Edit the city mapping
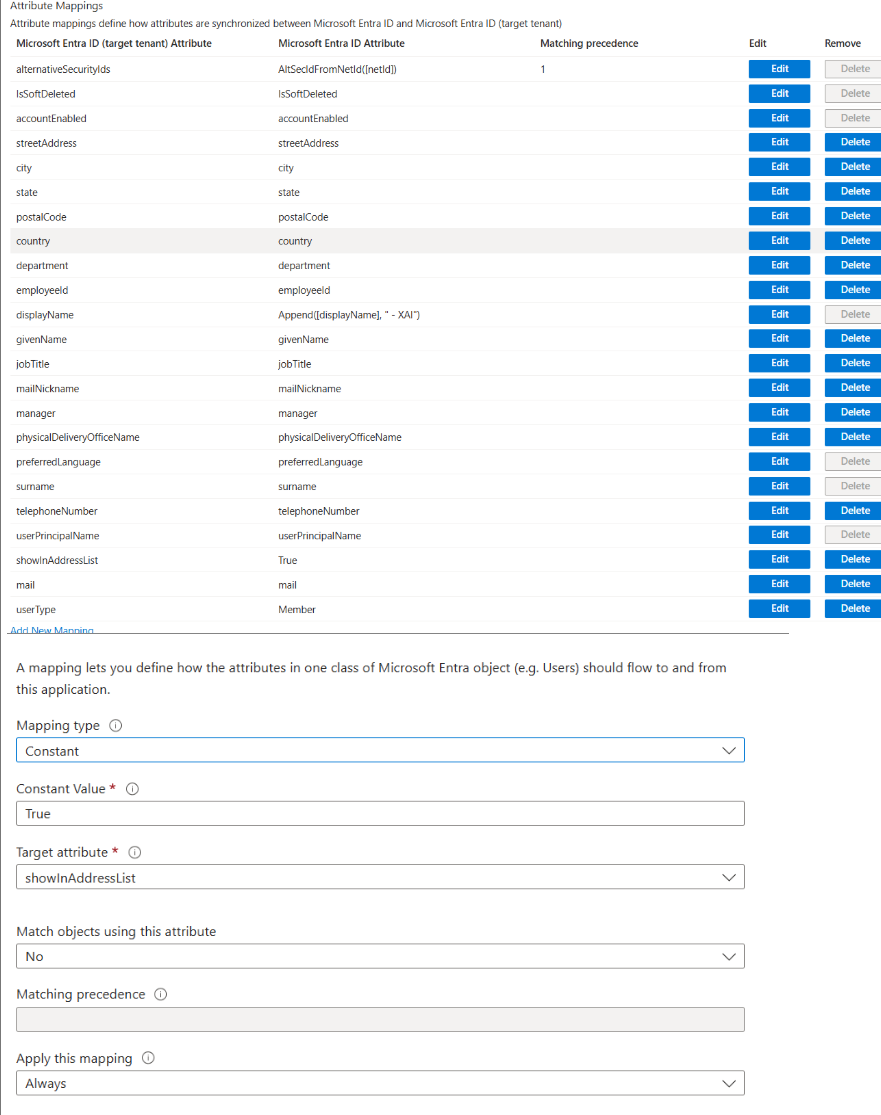The width and height of the screenshot is (881, 1115). [779, 166]
